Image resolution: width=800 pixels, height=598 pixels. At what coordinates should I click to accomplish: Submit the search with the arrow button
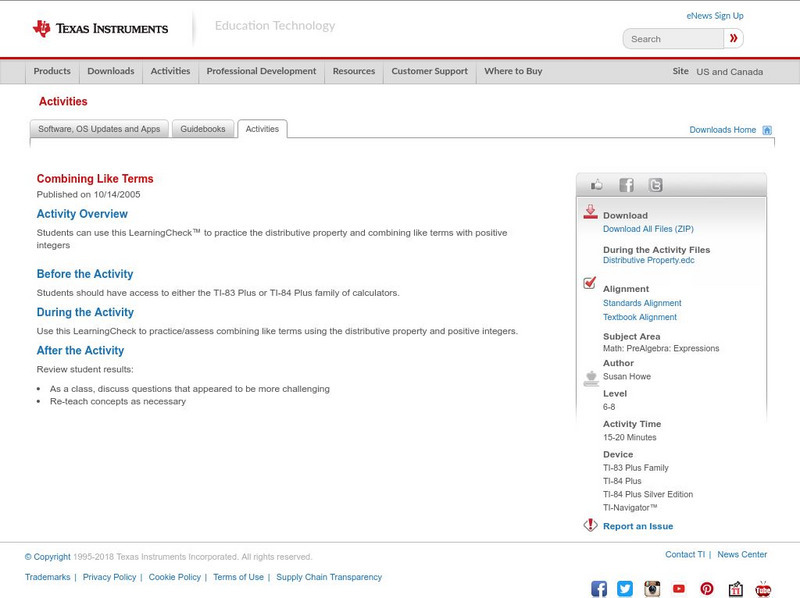pos(733,38)
